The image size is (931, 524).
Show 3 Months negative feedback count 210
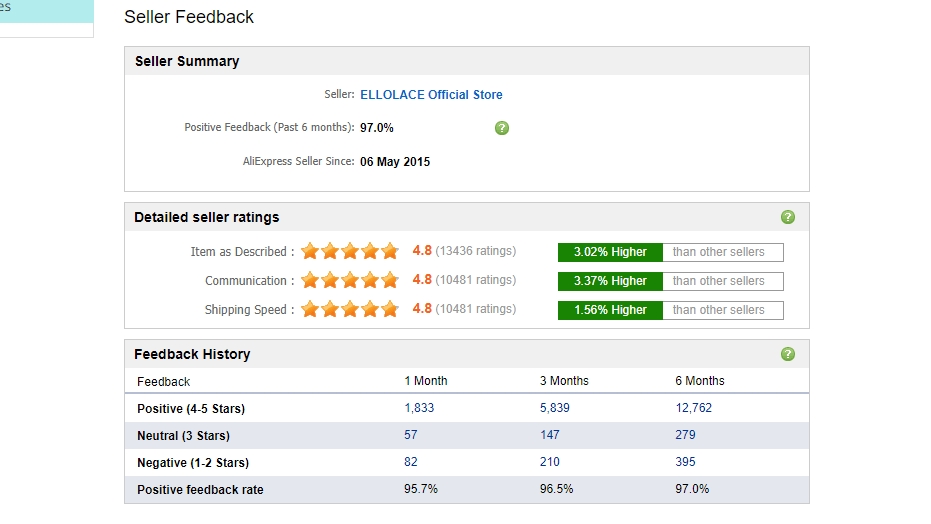point(549,462)
